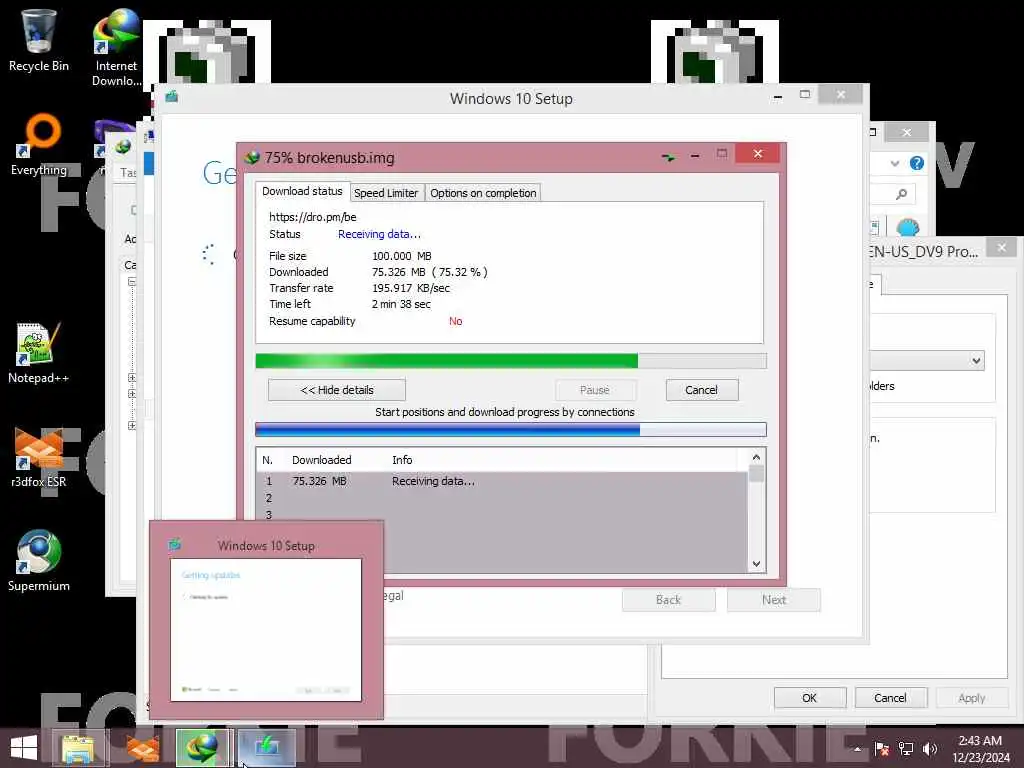
Task: Open the volume speaker tray icon
Action: tap(930, 748)
